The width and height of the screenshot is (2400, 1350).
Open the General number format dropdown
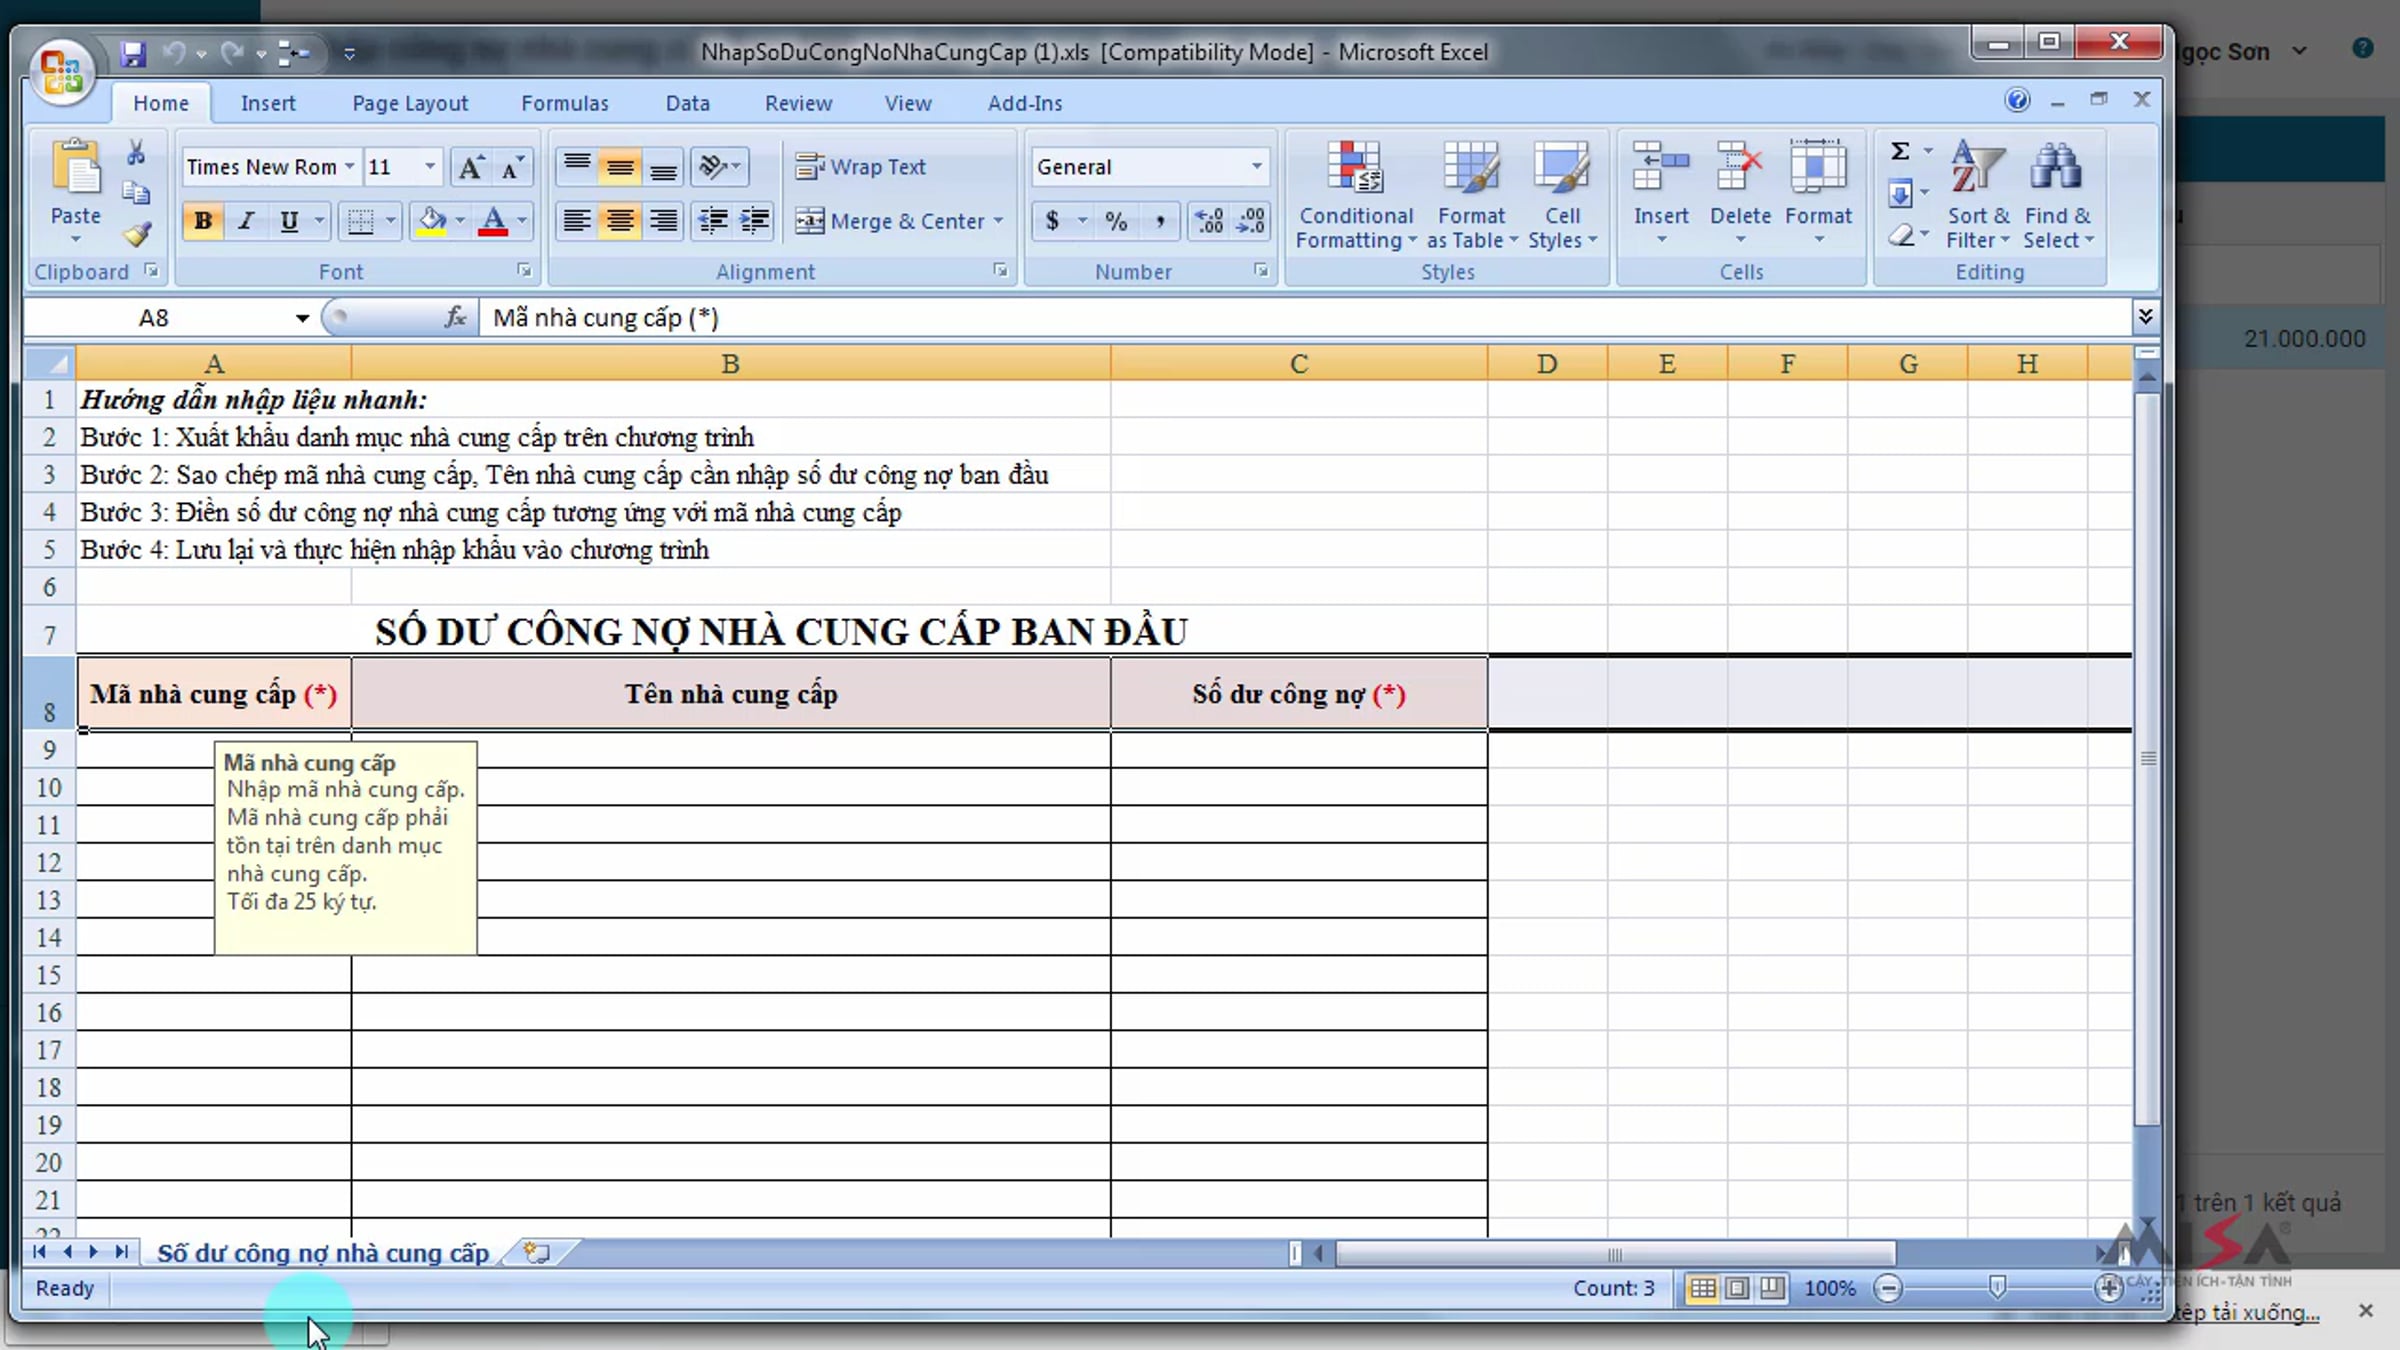[1256, 167]
